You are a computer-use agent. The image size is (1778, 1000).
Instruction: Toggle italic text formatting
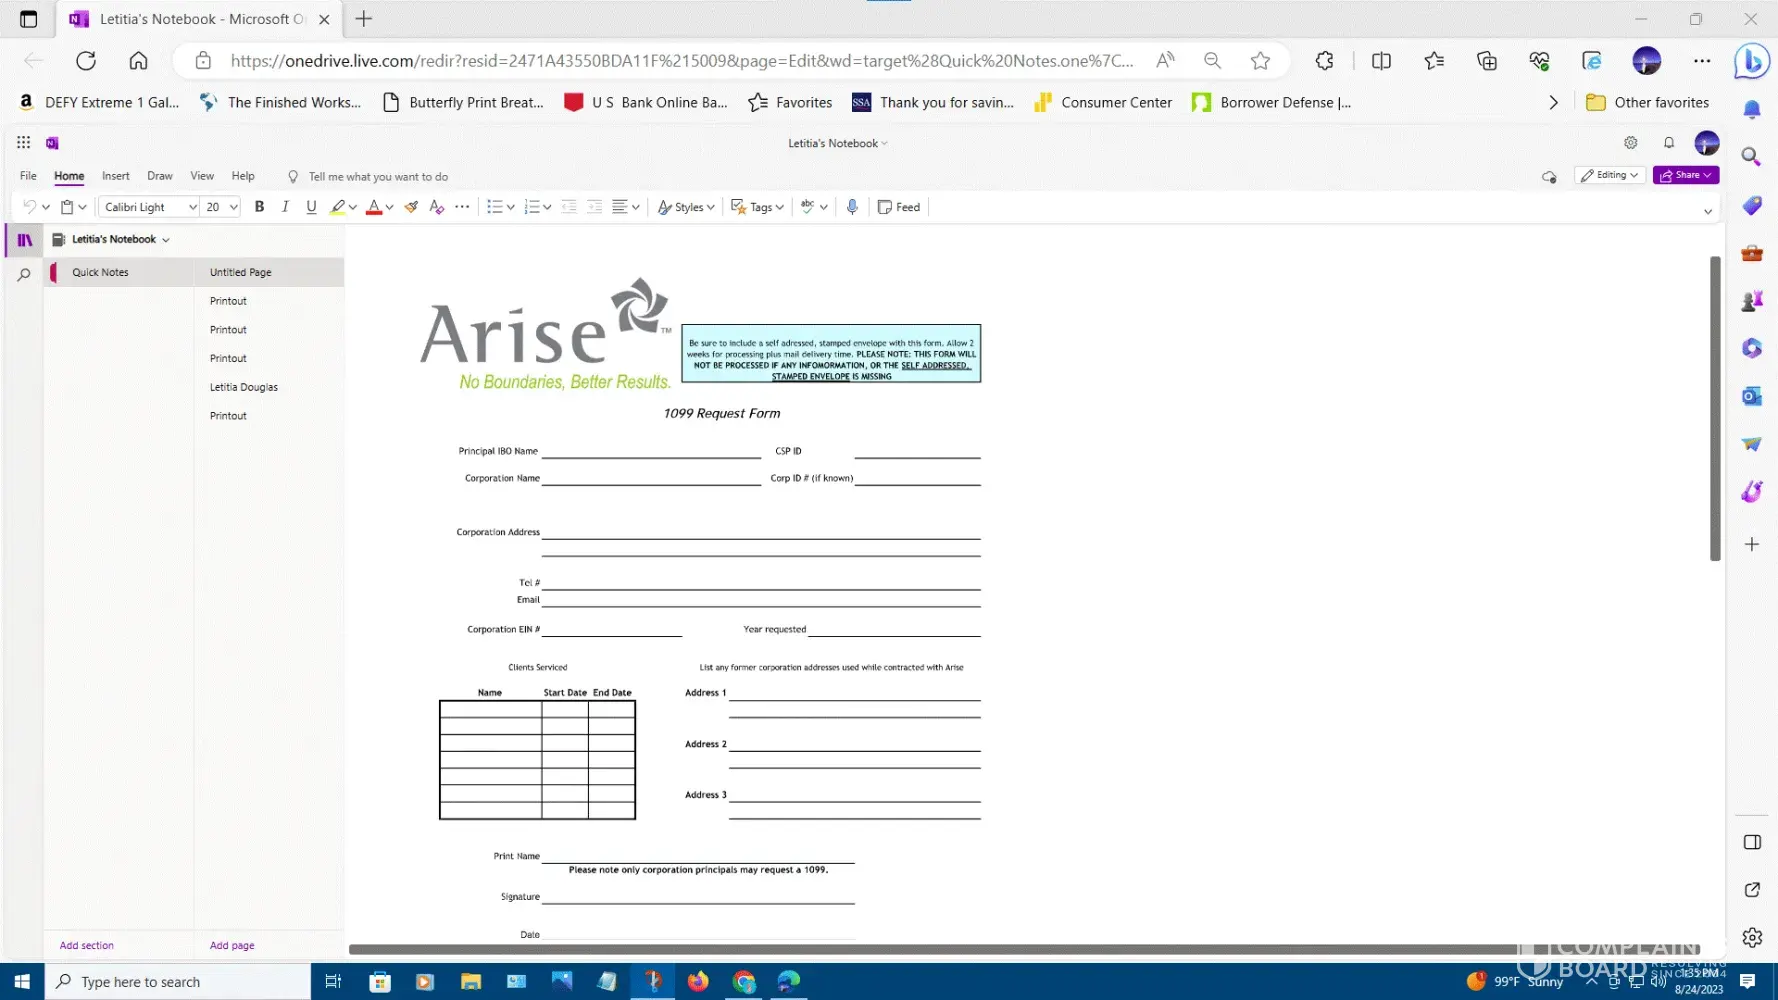click(x=285, y=207)
